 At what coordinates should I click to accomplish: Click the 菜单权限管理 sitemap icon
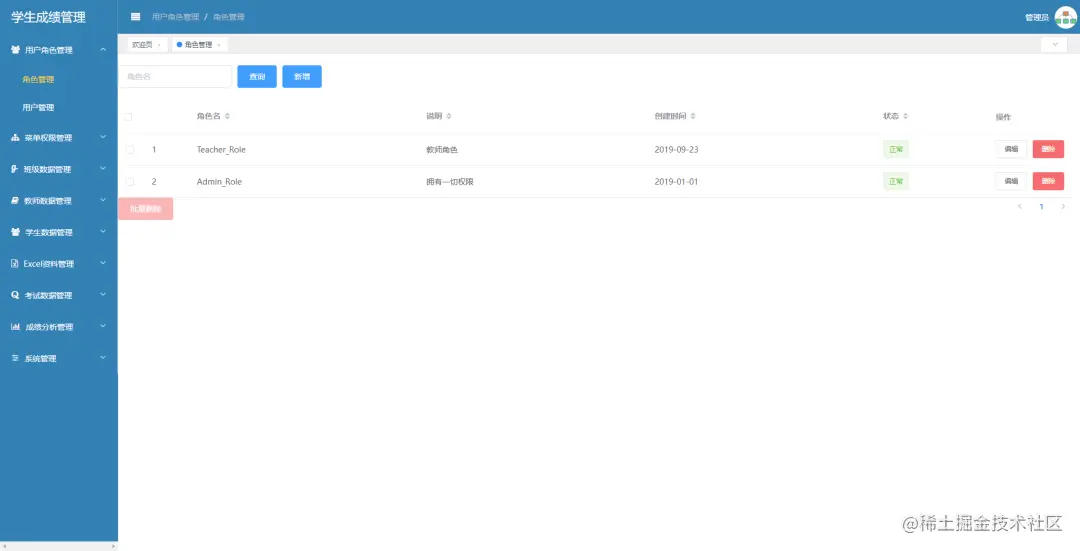15,138
